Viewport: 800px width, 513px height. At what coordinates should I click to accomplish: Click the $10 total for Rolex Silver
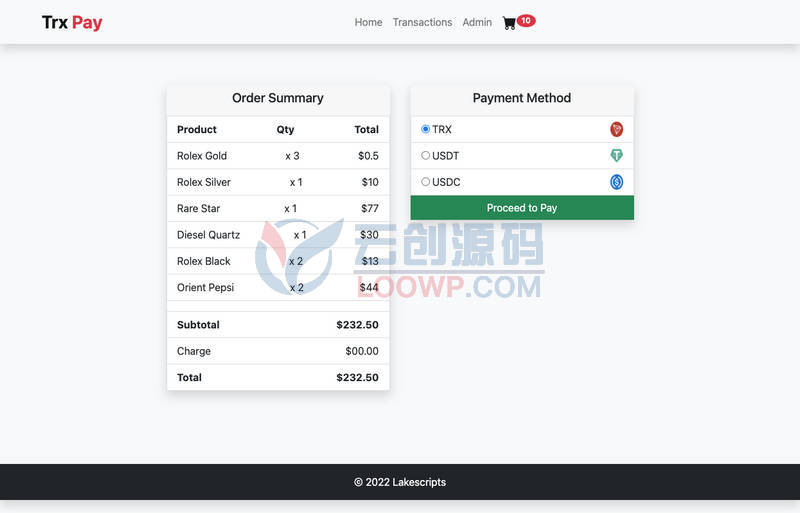[x=370, y=182]
